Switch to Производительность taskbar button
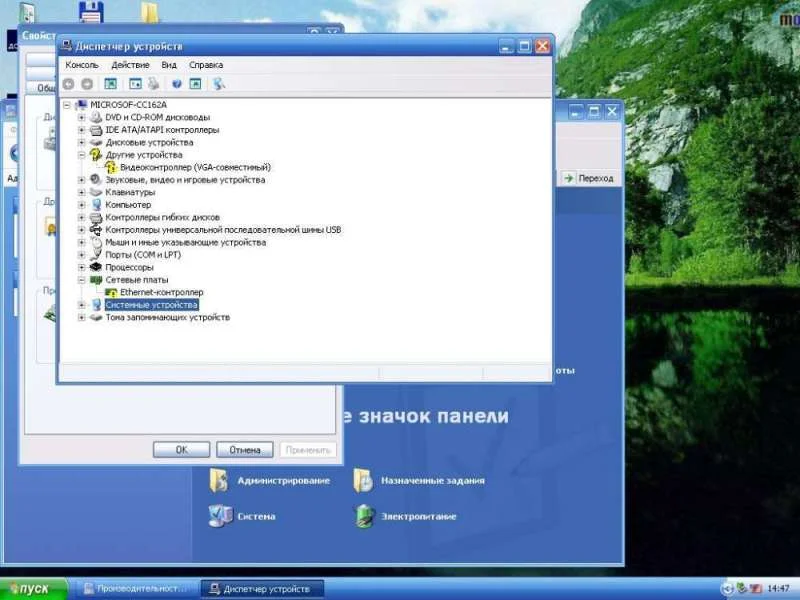This screenshot has width=800, height=600. (135, 589)
